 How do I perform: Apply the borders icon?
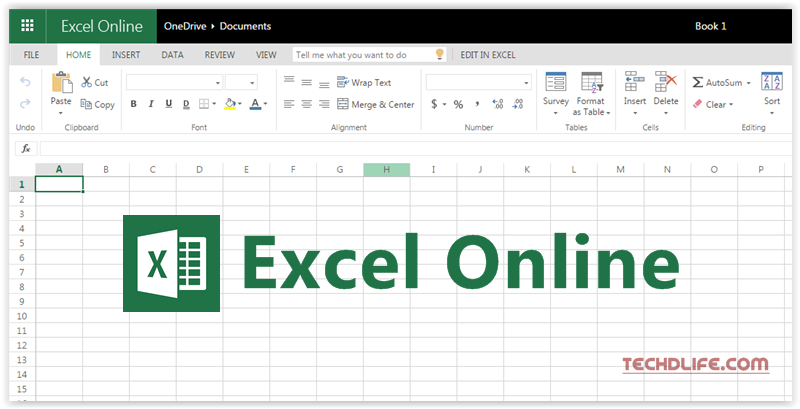204,104
